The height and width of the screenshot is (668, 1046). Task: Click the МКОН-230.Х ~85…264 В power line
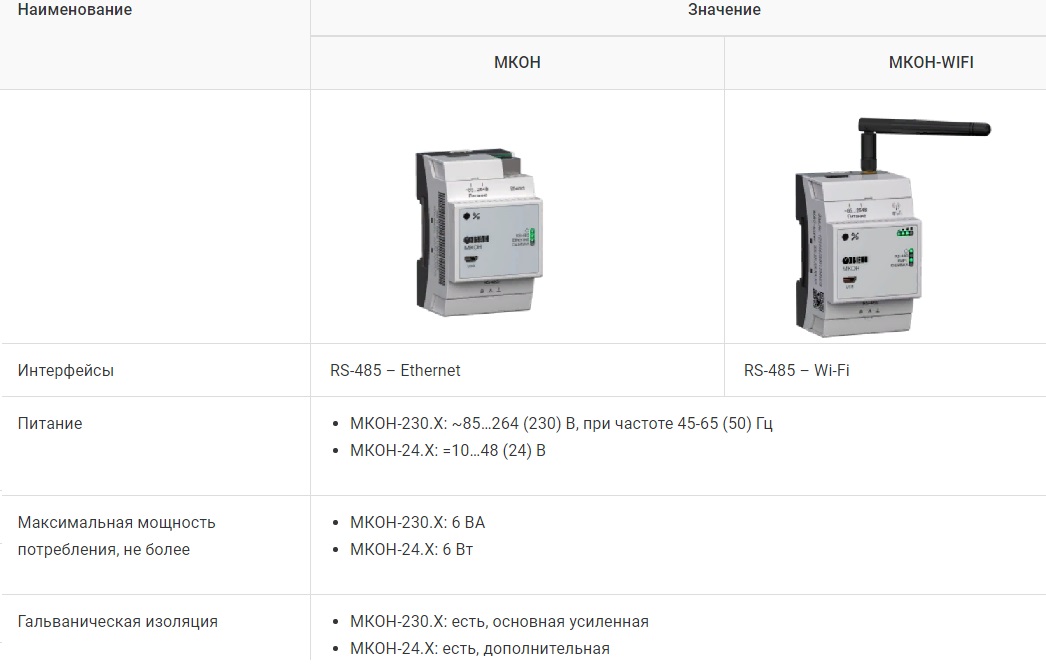pyautogui.click(x=560, y=423)
